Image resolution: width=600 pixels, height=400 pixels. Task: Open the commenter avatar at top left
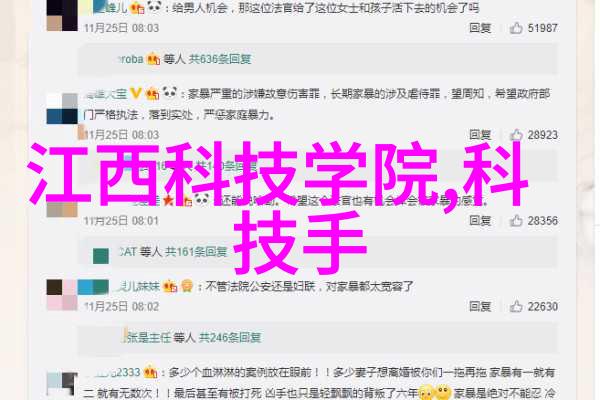[62, 15]
